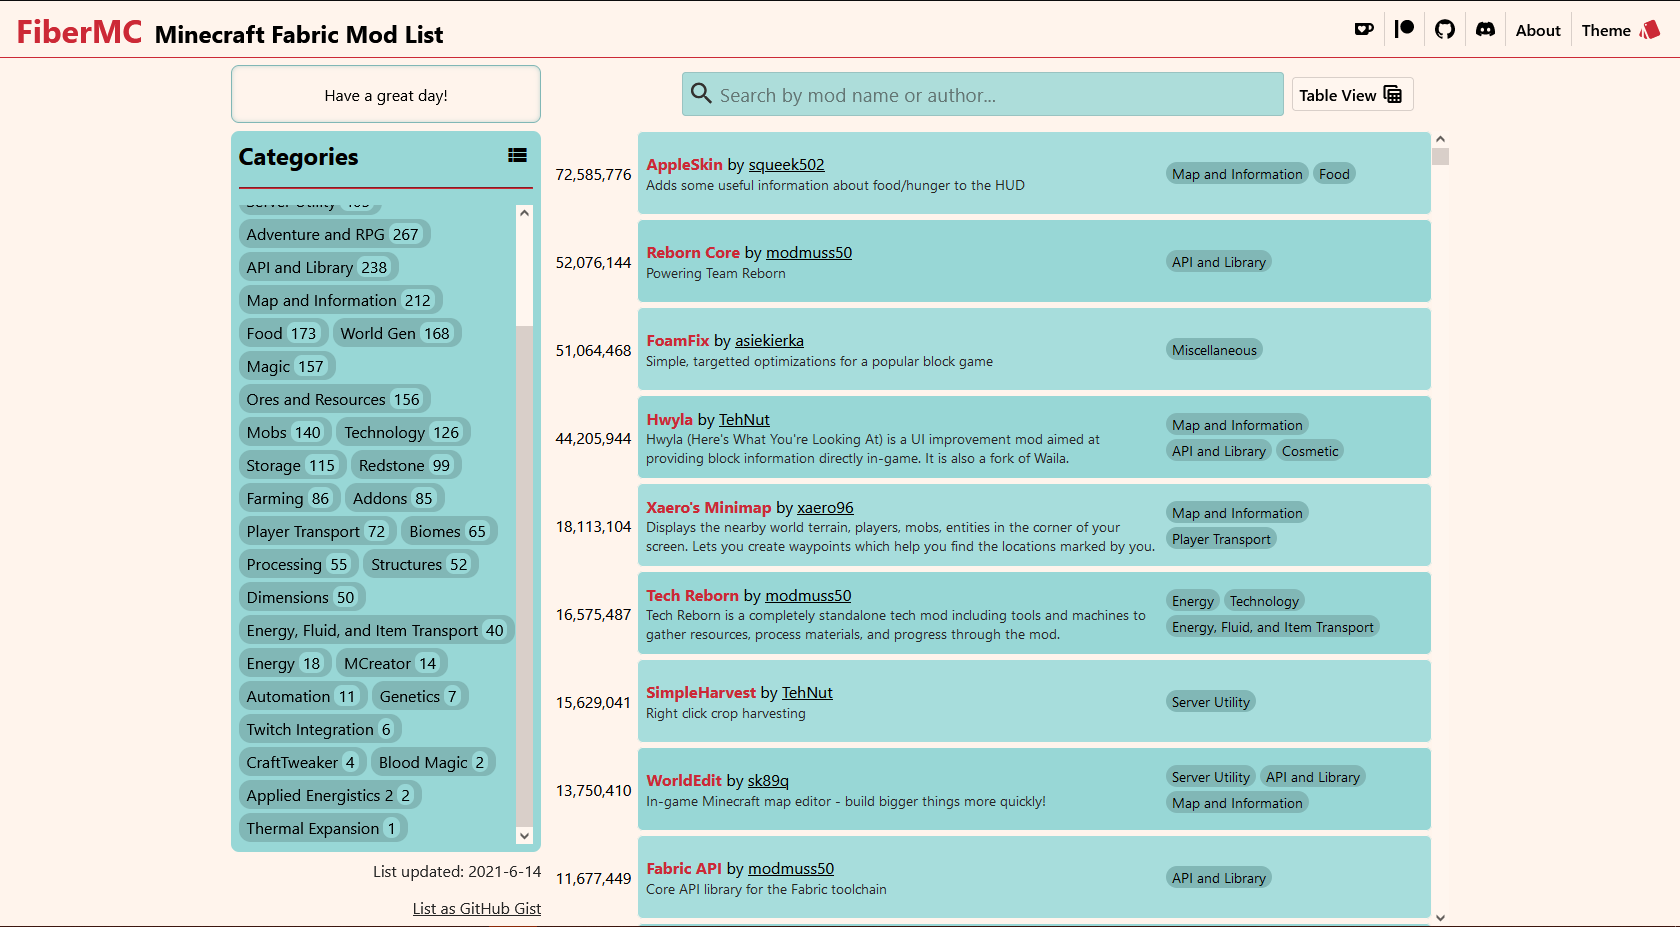Screen dimensions: 1680x927
Task: Click the Food tag on AppleSkin
Action: 1334,174
